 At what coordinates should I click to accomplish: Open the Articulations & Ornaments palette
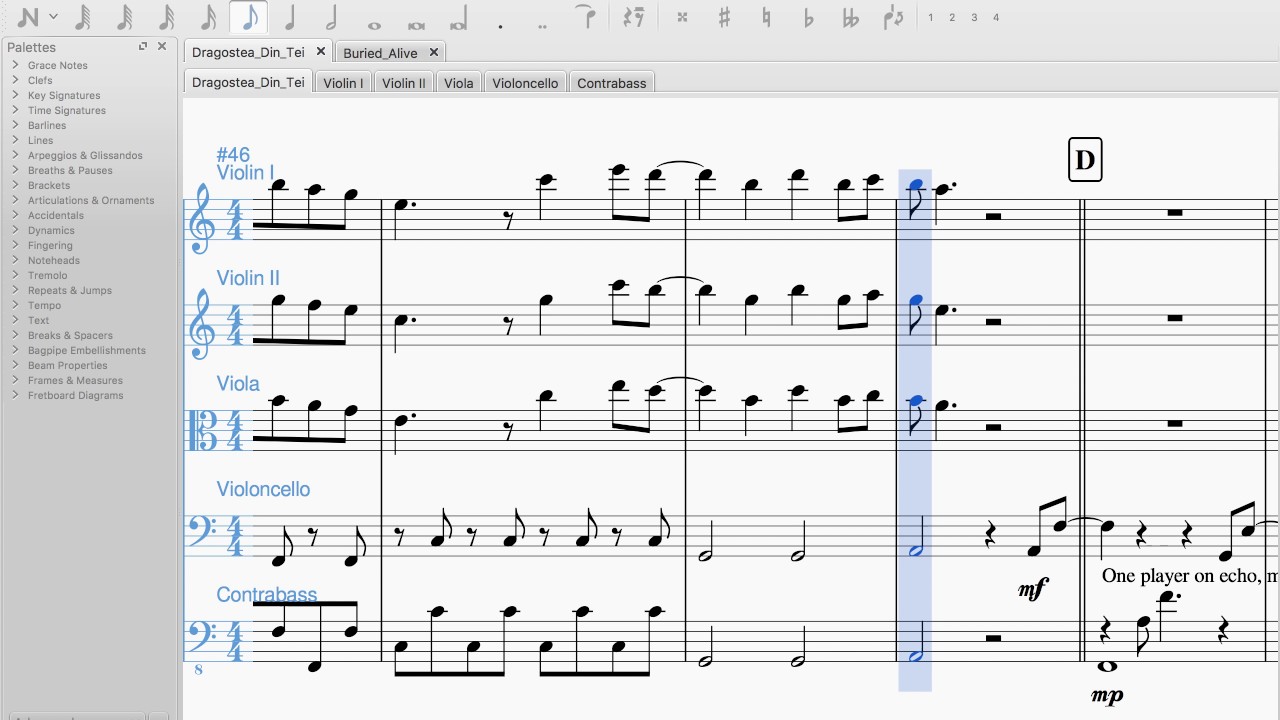tap(91, 200)
